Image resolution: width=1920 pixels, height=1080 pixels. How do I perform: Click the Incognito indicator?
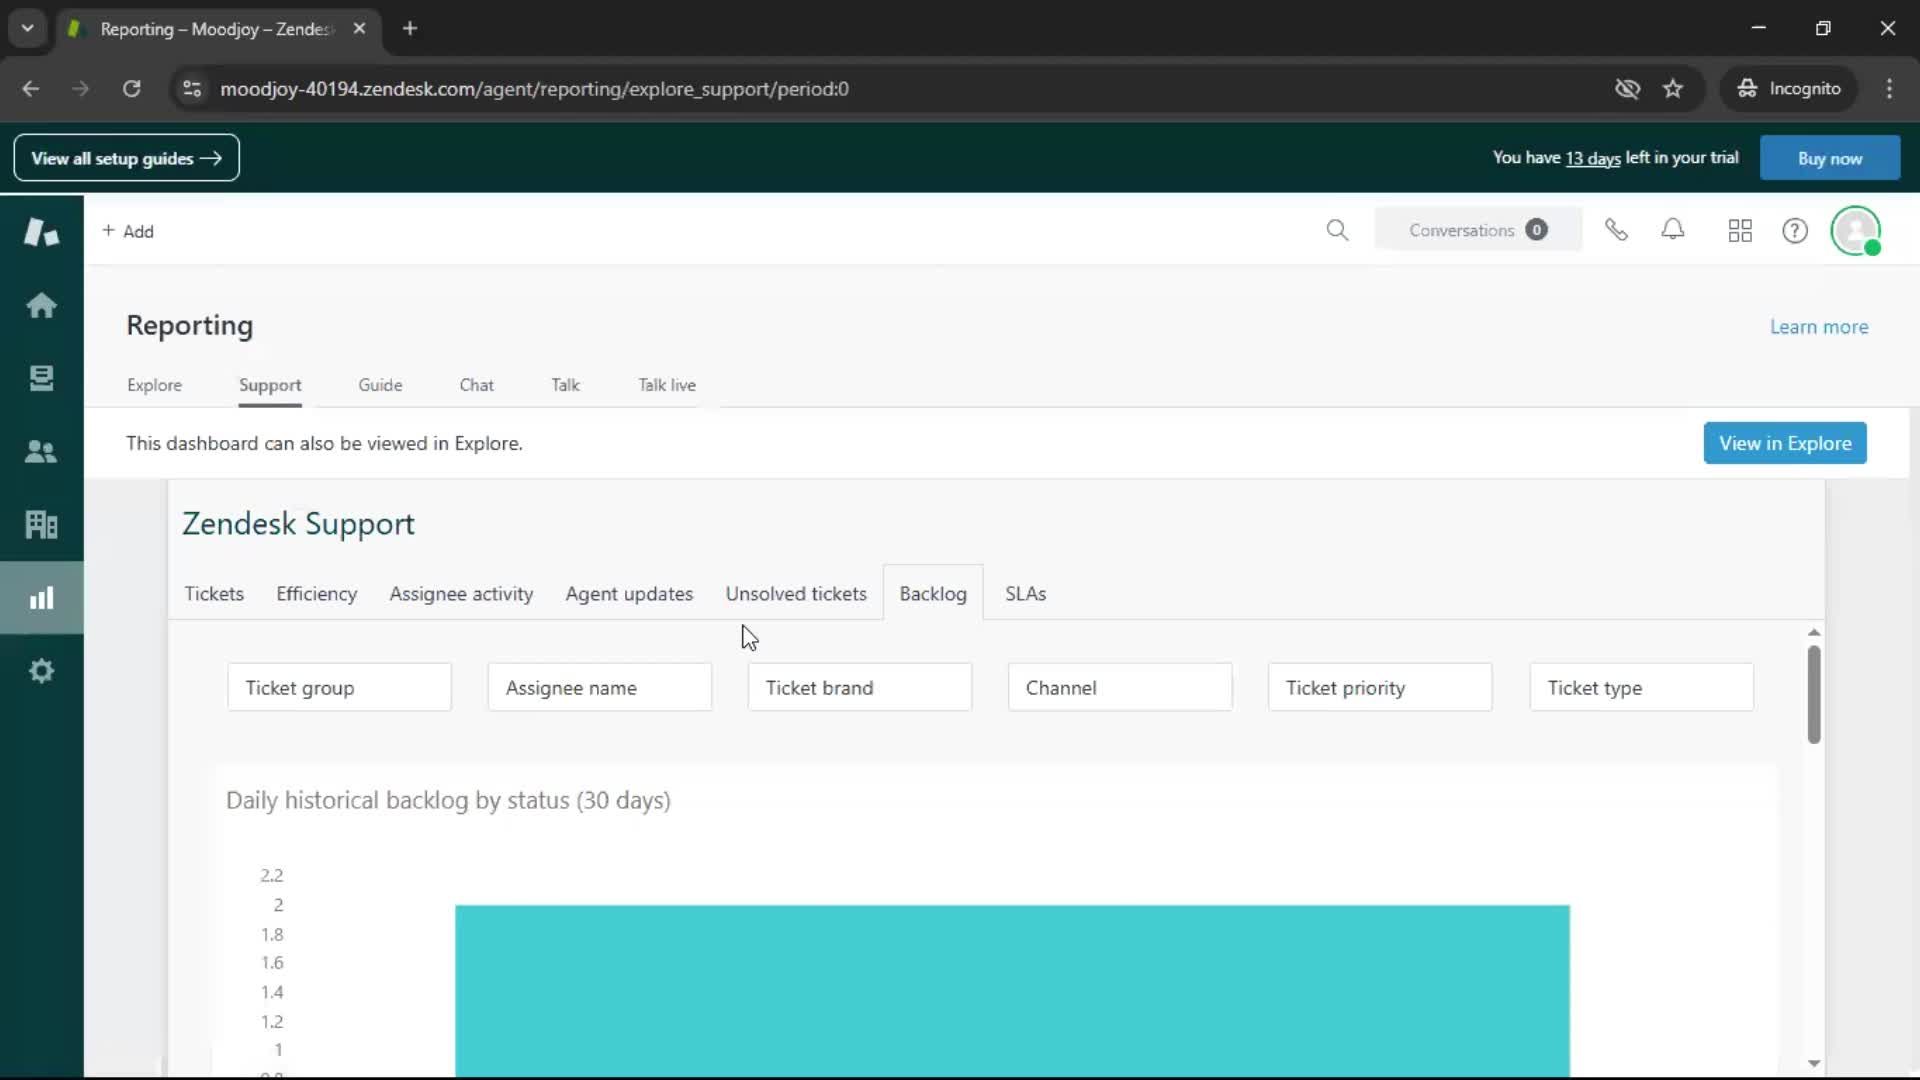click(1789, 89)
